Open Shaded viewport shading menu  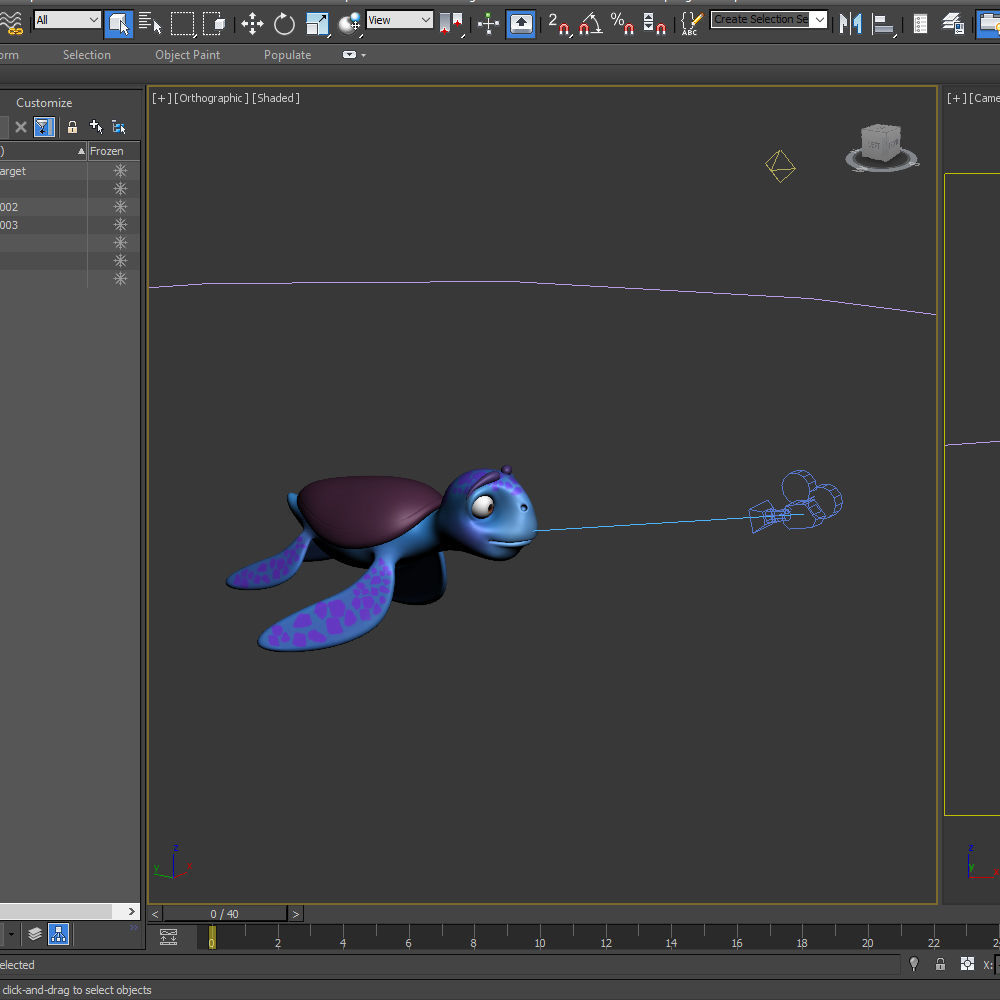click(276, 98)
